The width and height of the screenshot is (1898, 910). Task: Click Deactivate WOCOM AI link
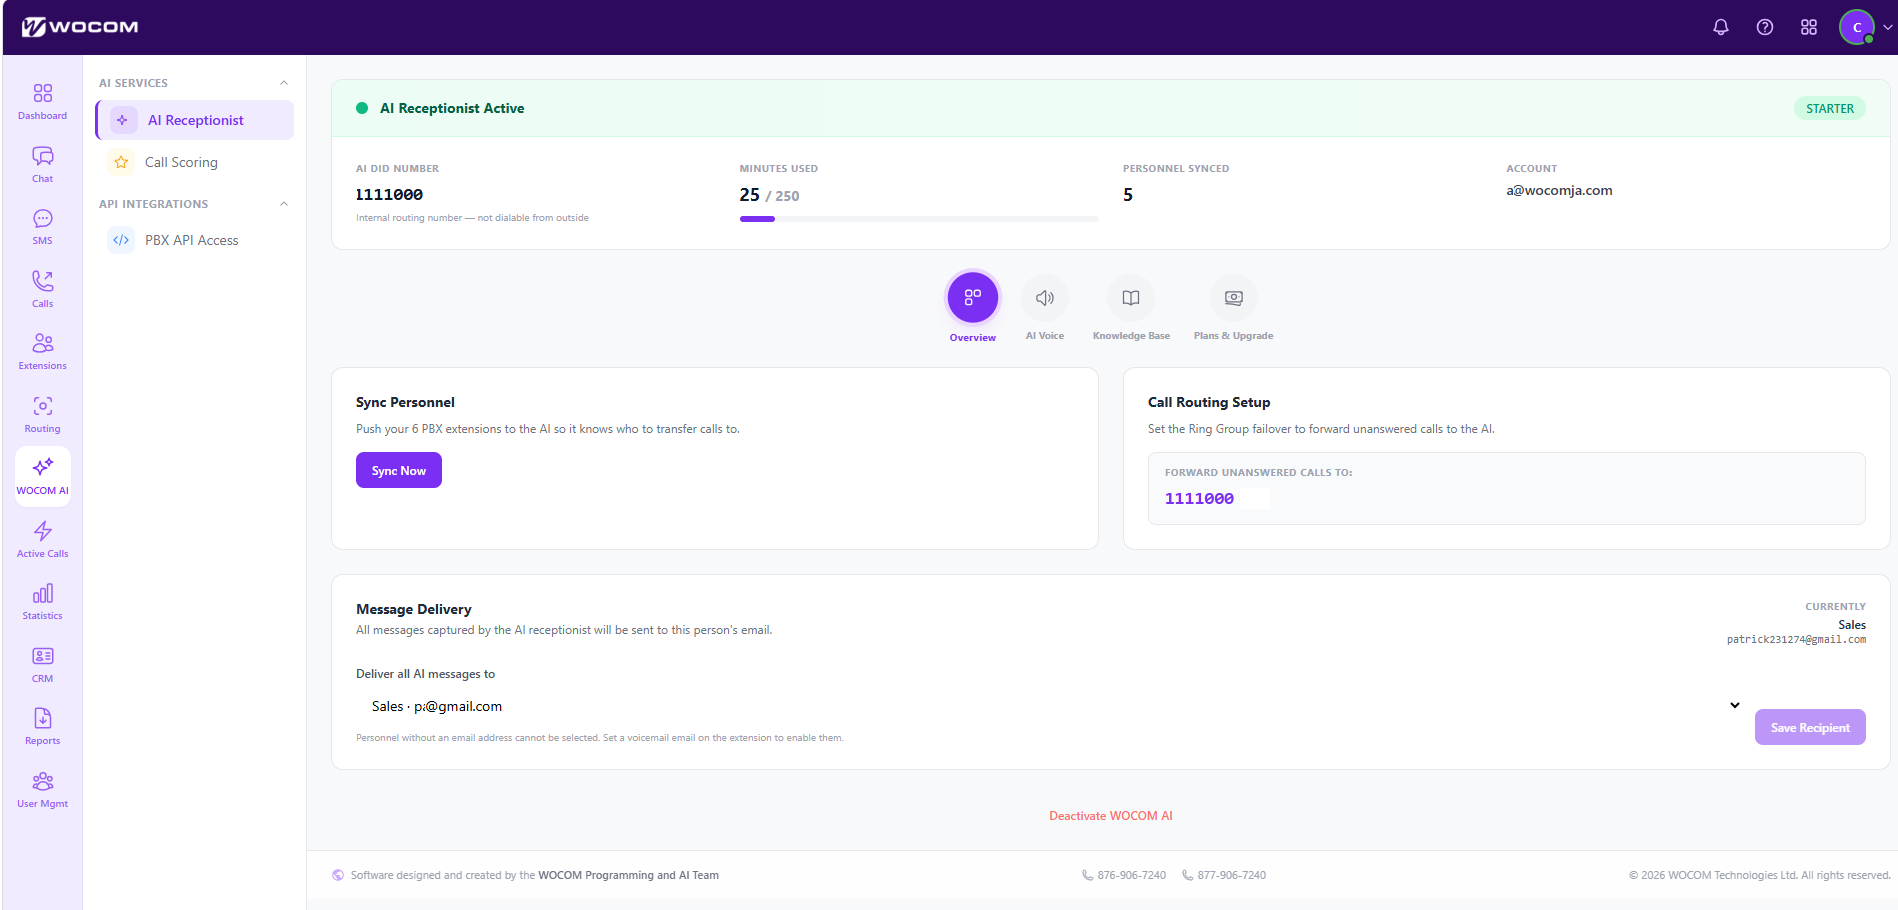point(1110,816)
